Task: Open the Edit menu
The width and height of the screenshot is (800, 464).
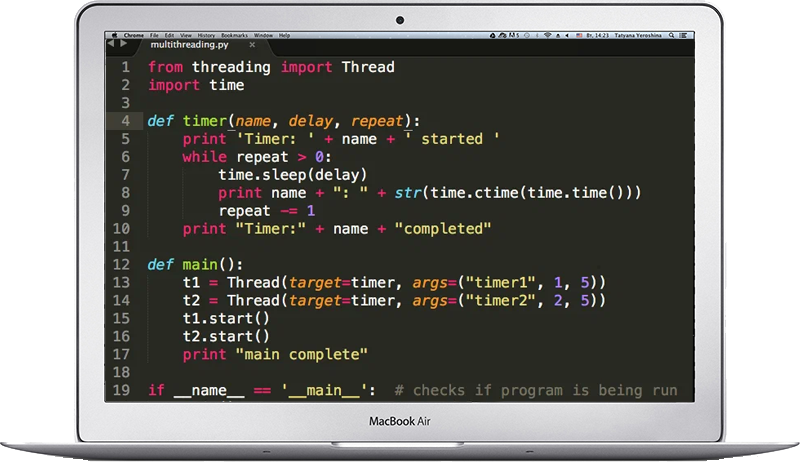Action: (169, 35)
